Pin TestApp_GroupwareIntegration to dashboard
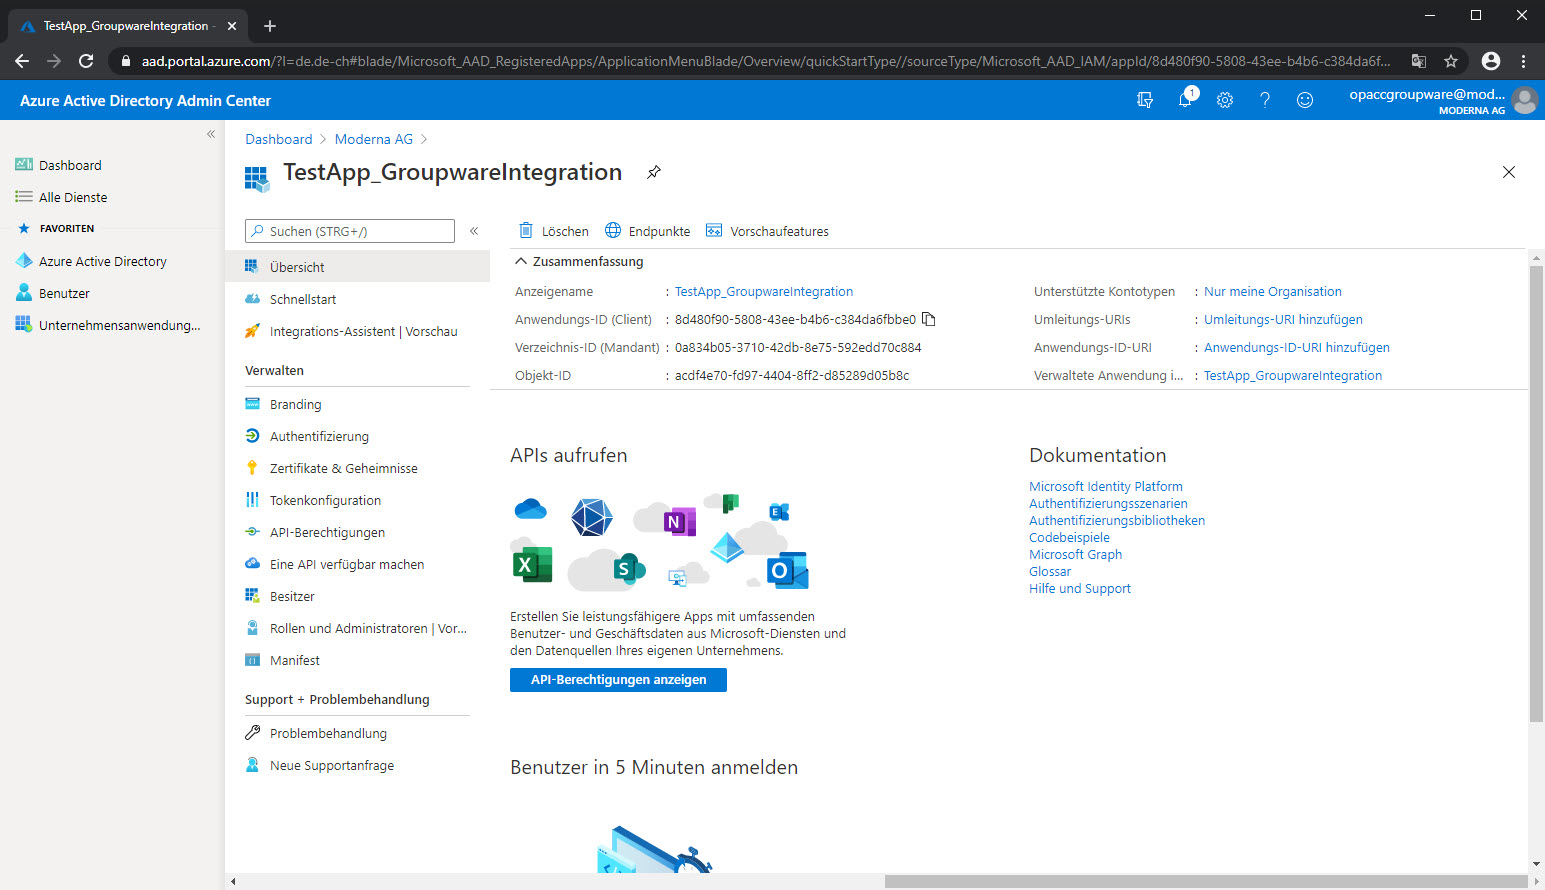 [654, 172]
